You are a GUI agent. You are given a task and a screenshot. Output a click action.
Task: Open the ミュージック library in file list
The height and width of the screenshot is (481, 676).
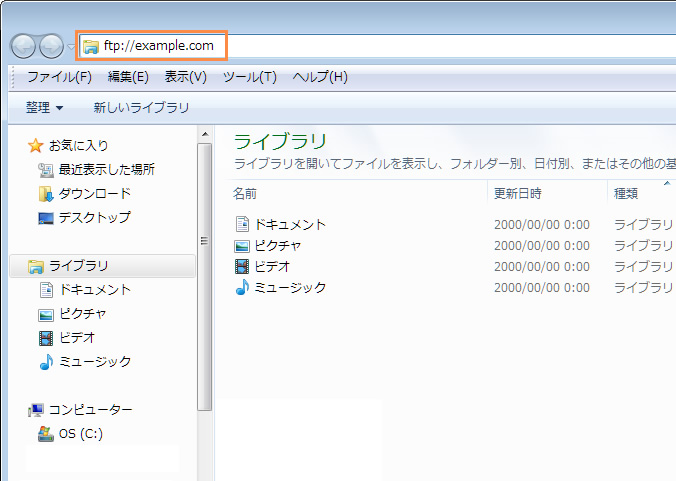click(x=289, y=288)
